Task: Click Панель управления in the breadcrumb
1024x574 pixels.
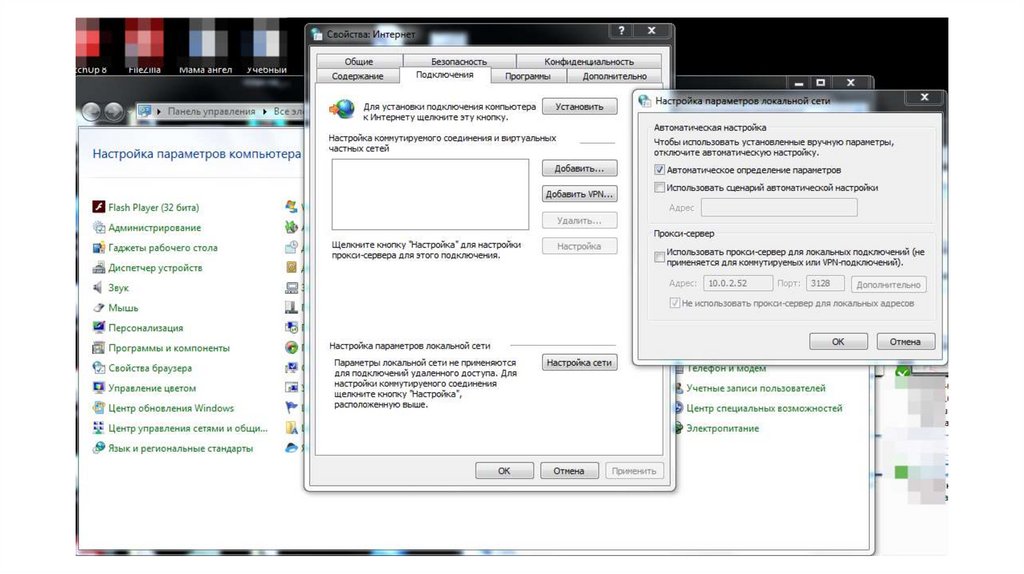Action: [x=211, y=112]
